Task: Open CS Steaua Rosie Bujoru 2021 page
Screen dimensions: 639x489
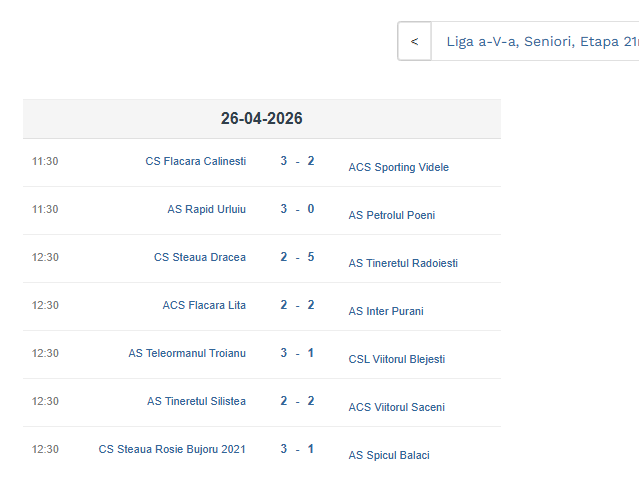Action: (171, 449)
